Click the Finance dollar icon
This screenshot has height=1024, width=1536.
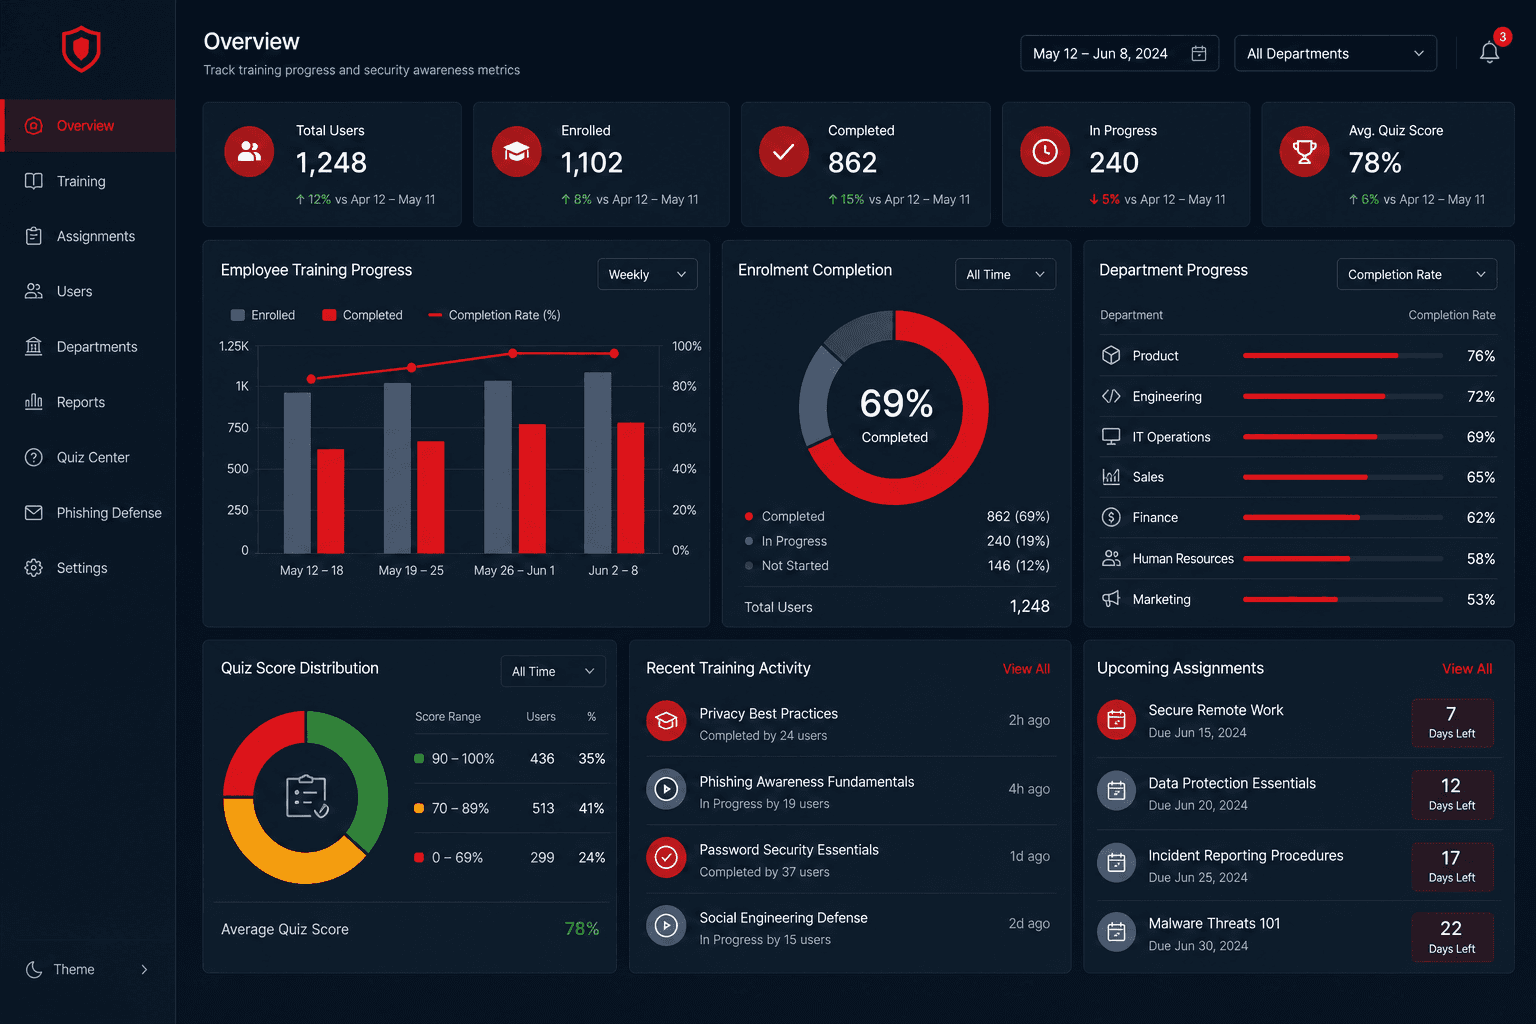pos(1111,517)
